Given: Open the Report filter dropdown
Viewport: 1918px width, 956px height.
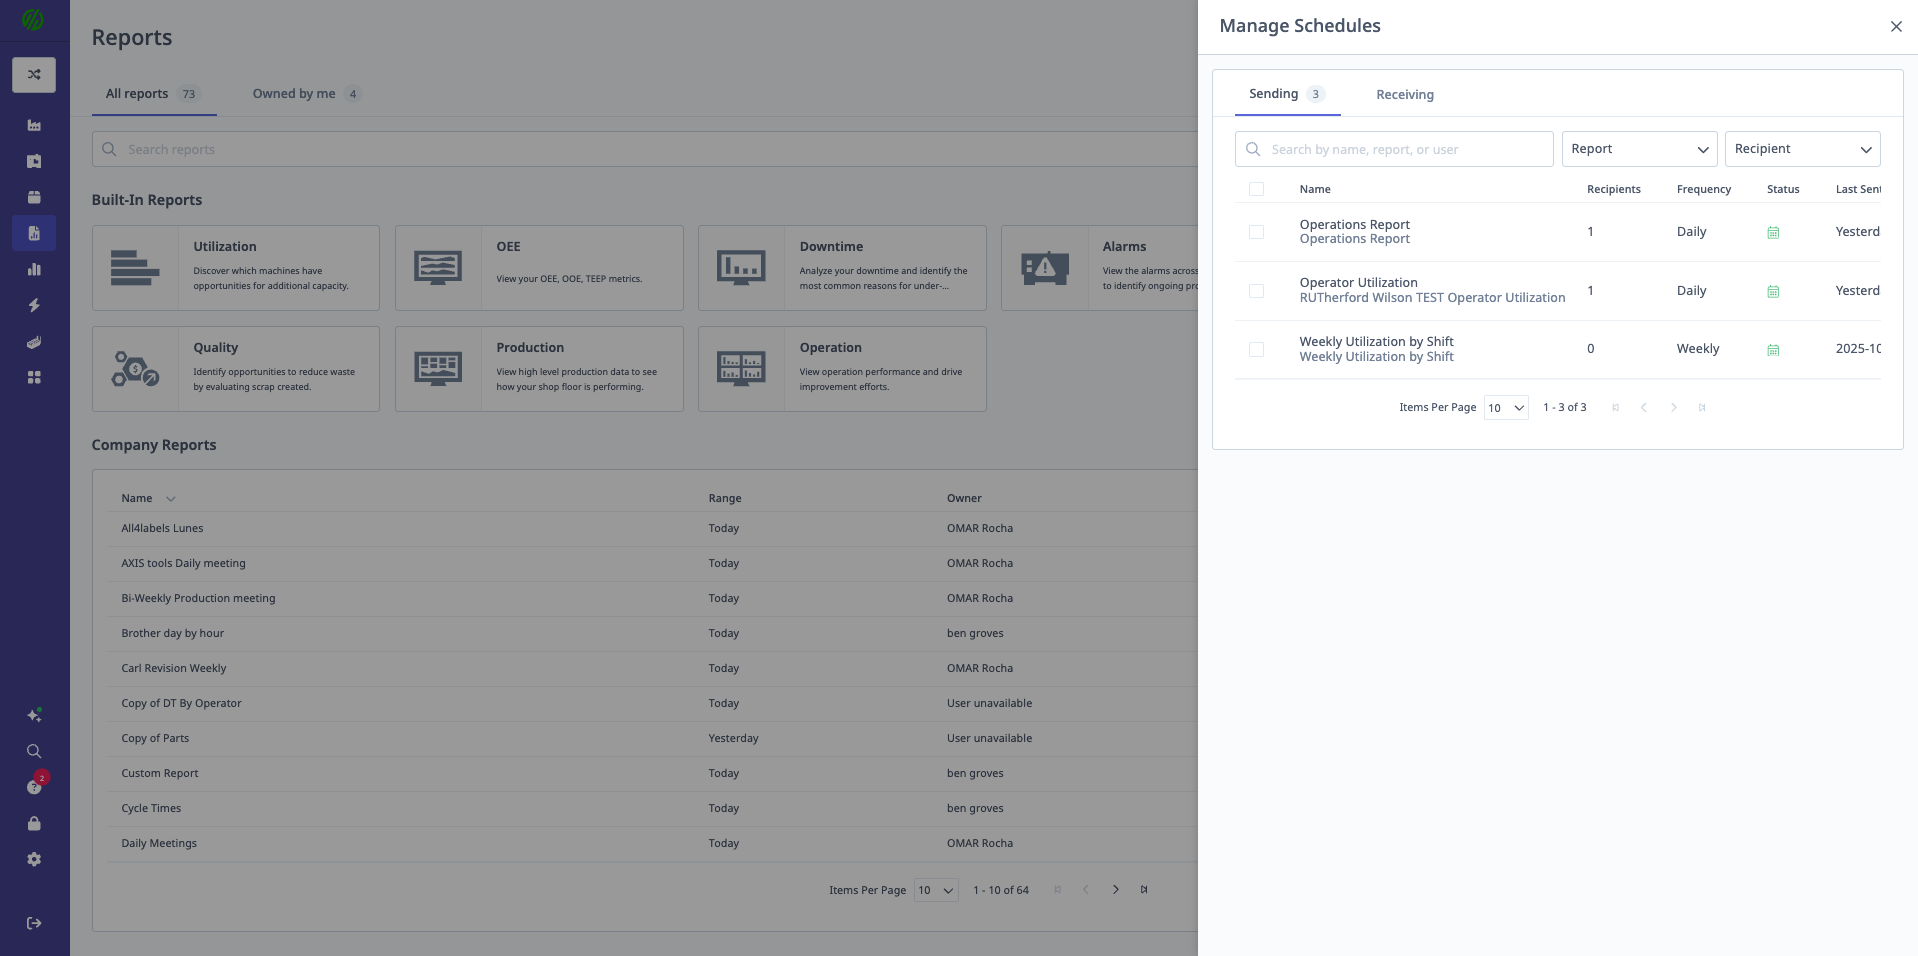Looking at the screenshot, I should (1639, 148).
